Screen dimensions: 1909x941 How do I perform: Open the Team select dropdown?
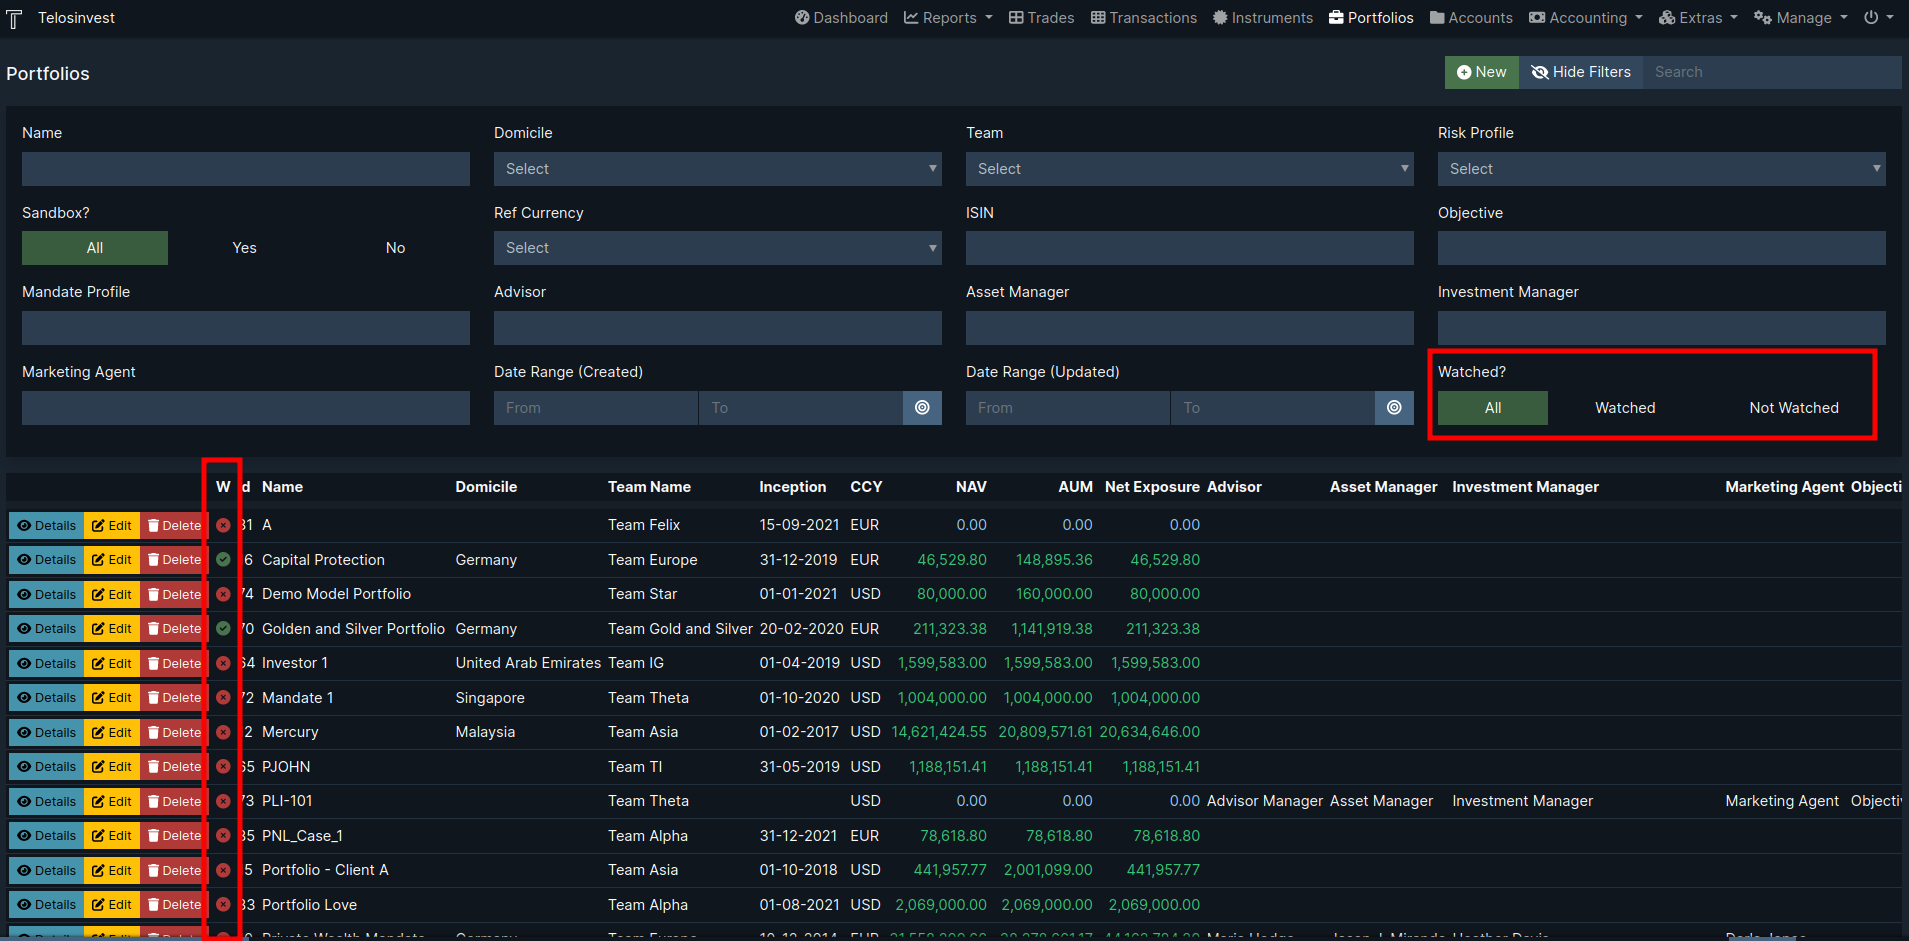click(x=1190, y=169)
